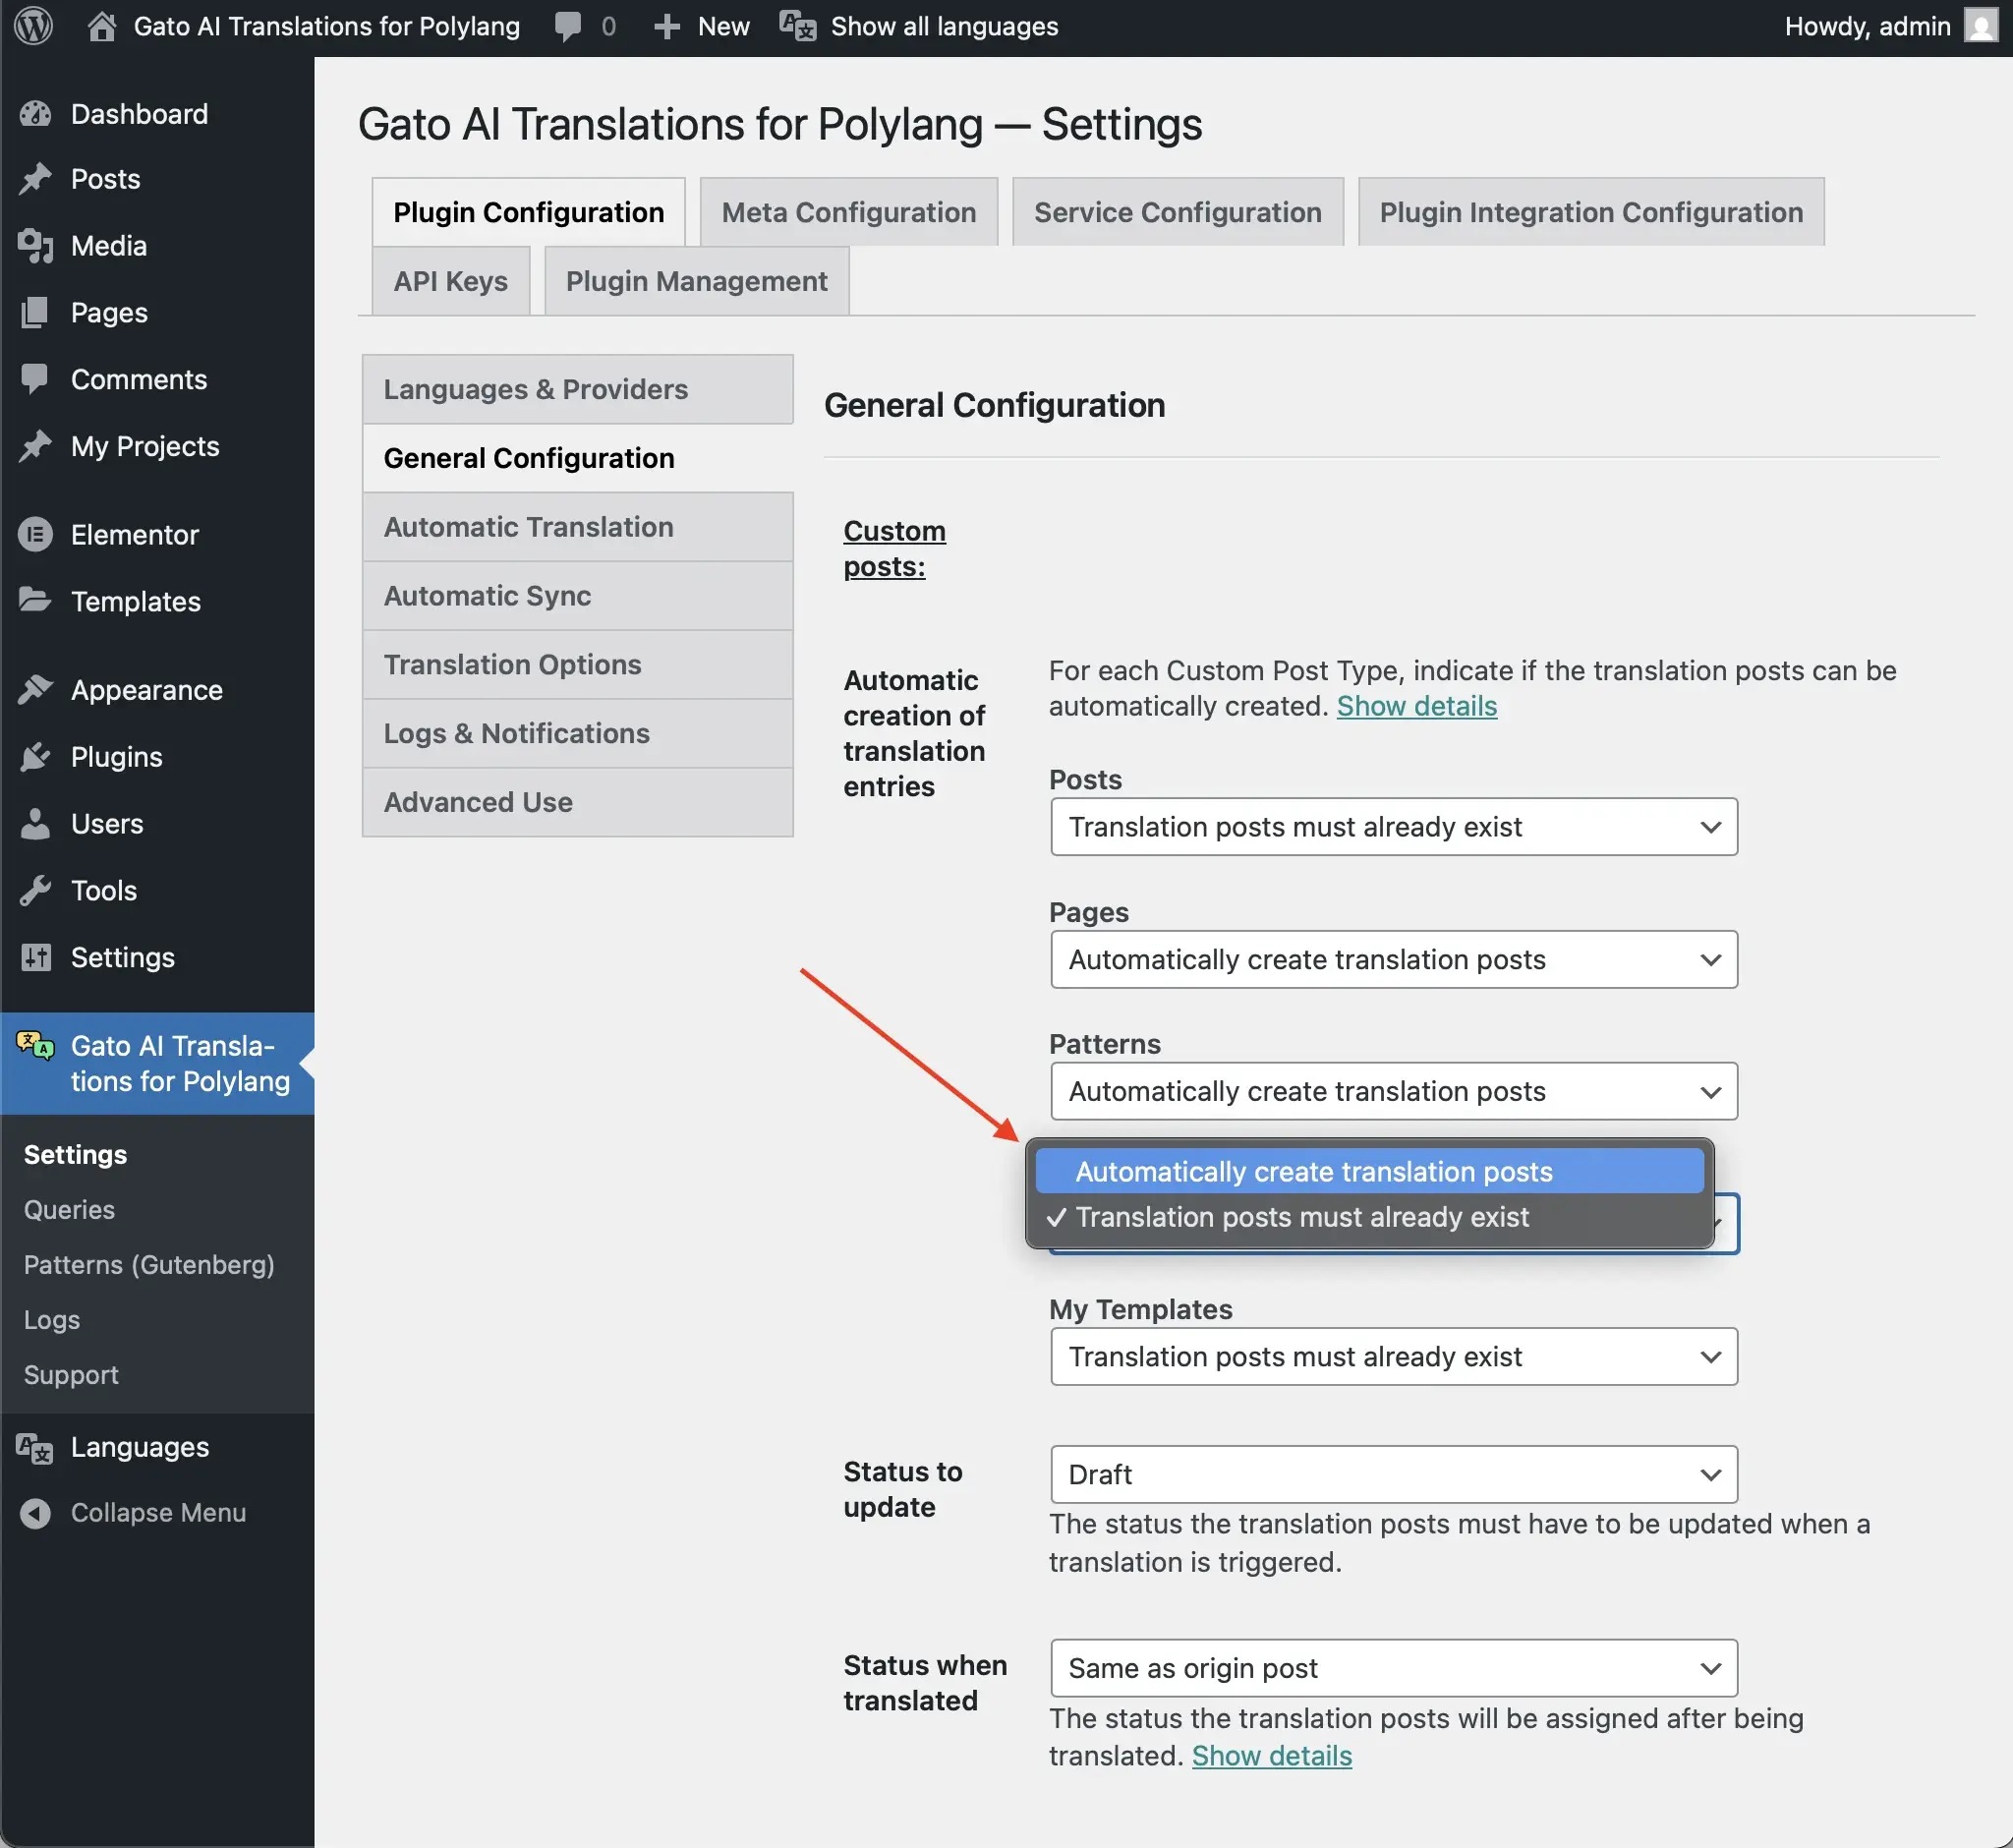This screenshot has height=1848, width=2013.
Task: Switch to the Meta Configuration tab
Action: 848,211
